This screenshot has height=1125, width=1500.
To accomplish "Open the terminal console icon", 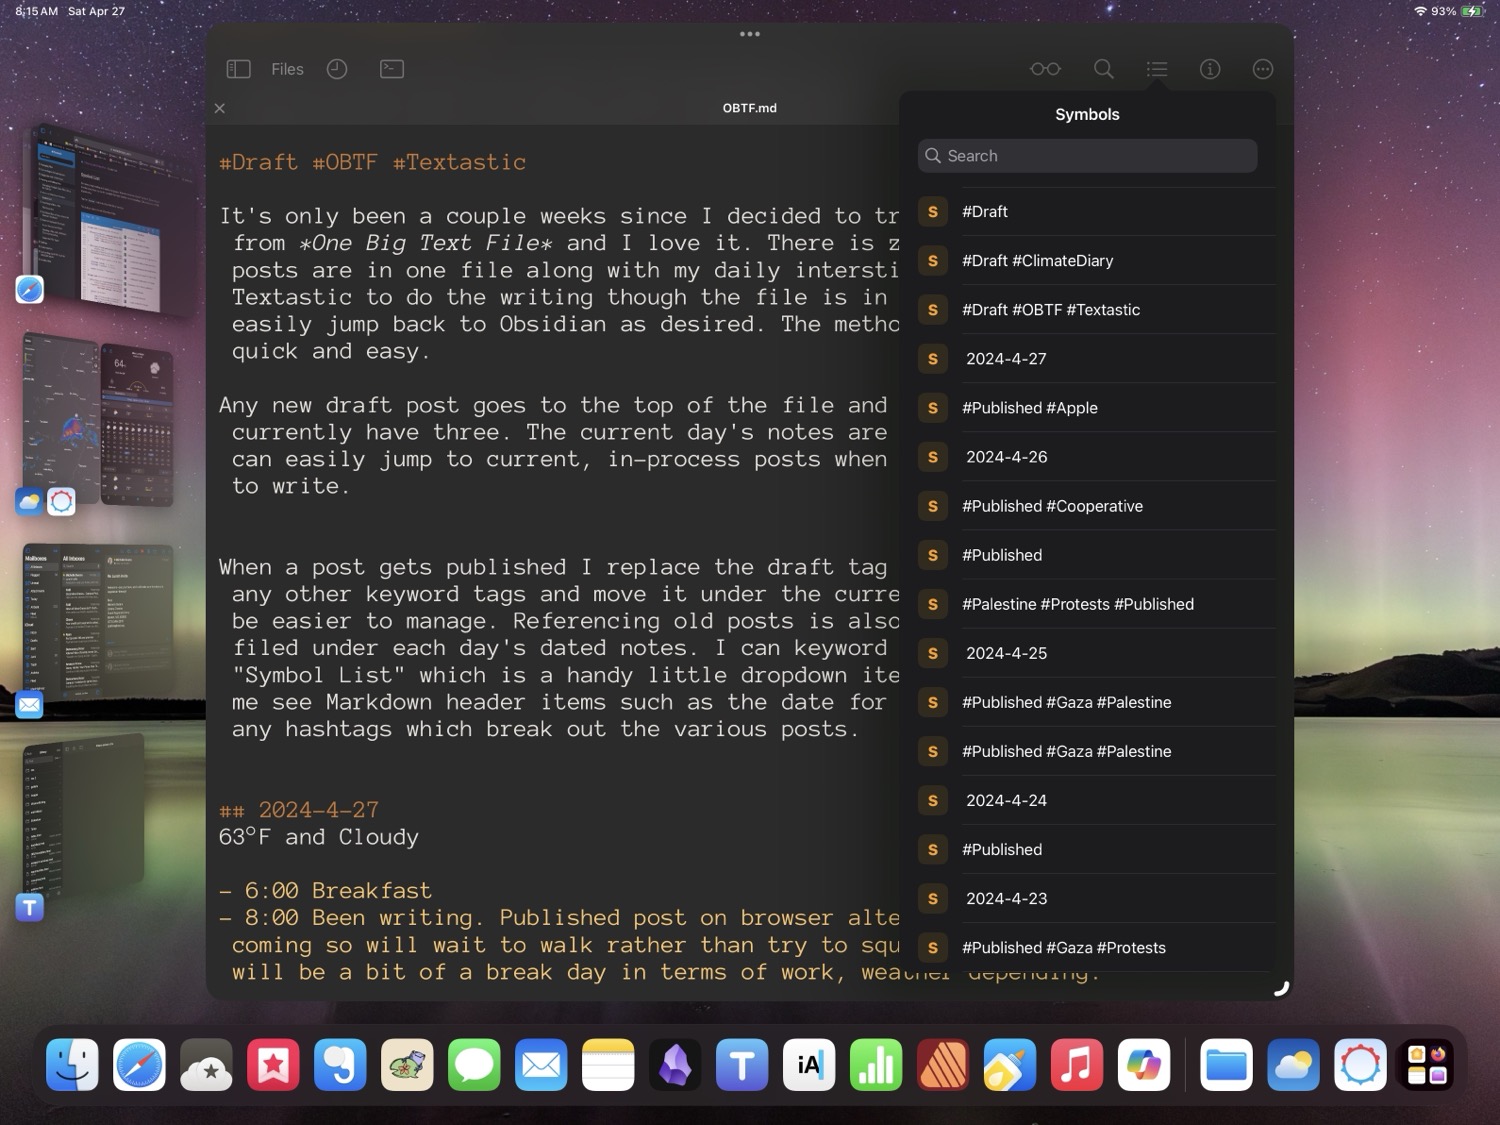I will [x=391, y=68].
